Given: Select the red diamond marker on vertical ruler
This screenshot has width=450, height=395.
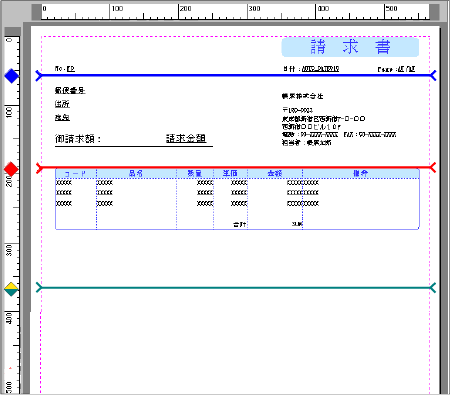Looking at the screenshot, I should click(x=11, y=169).
